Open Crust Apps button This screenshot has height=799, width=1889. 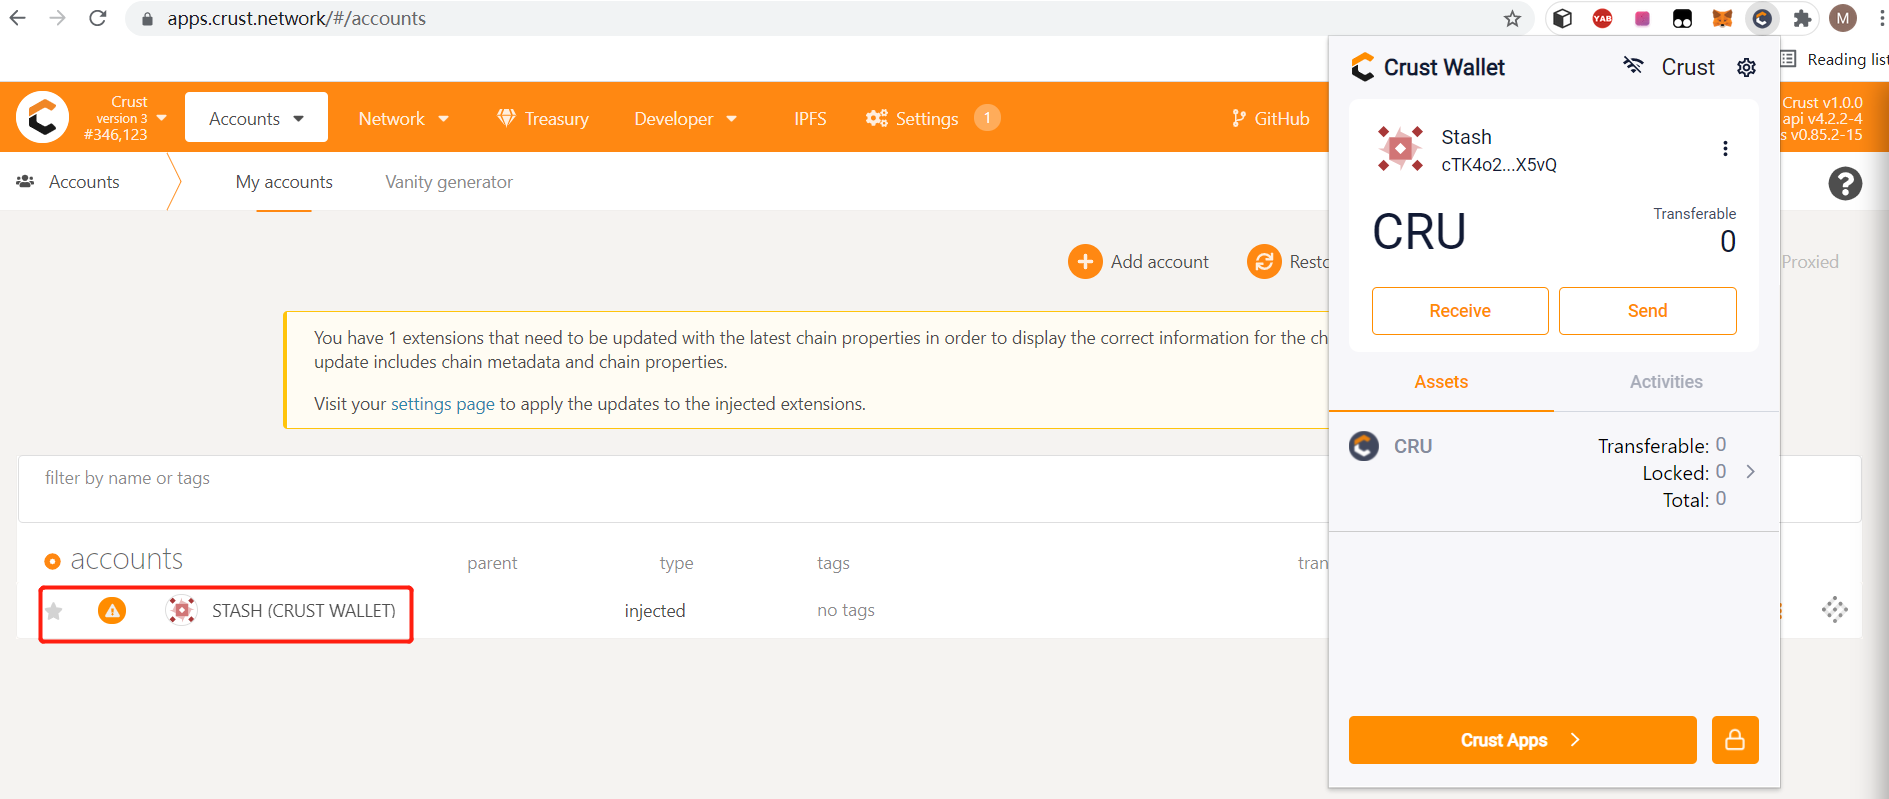(x=1522, y=740)
